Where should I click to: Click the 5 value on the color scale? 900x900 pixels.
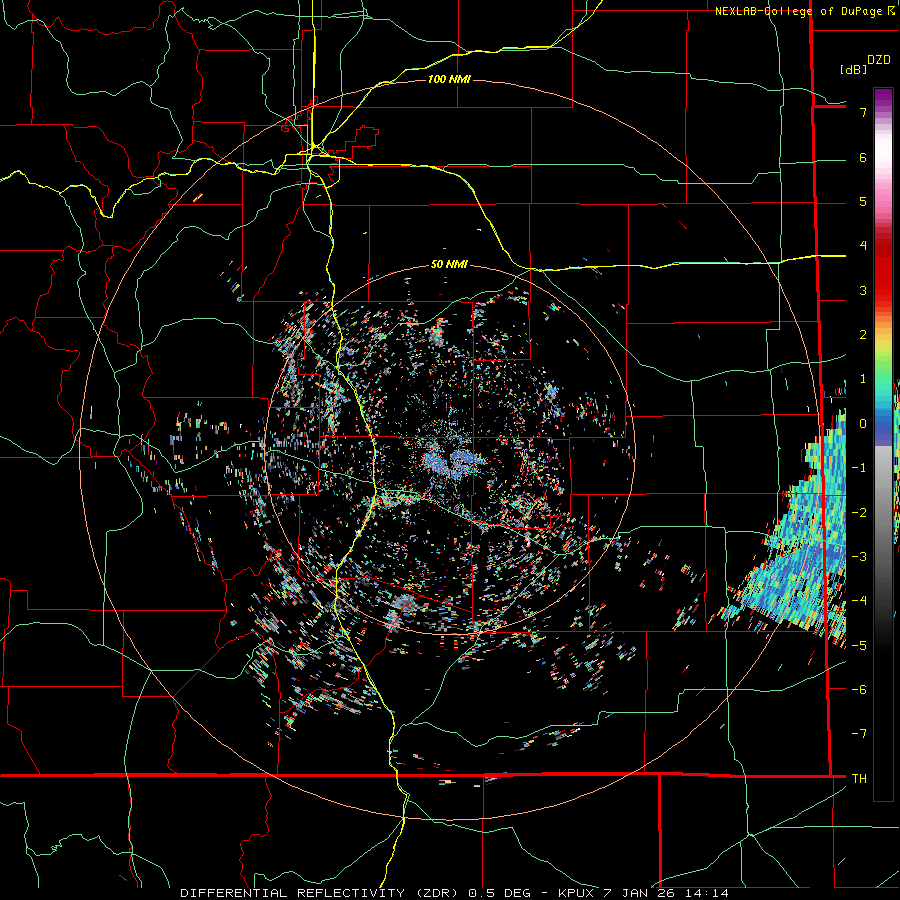tap(863, 201)
